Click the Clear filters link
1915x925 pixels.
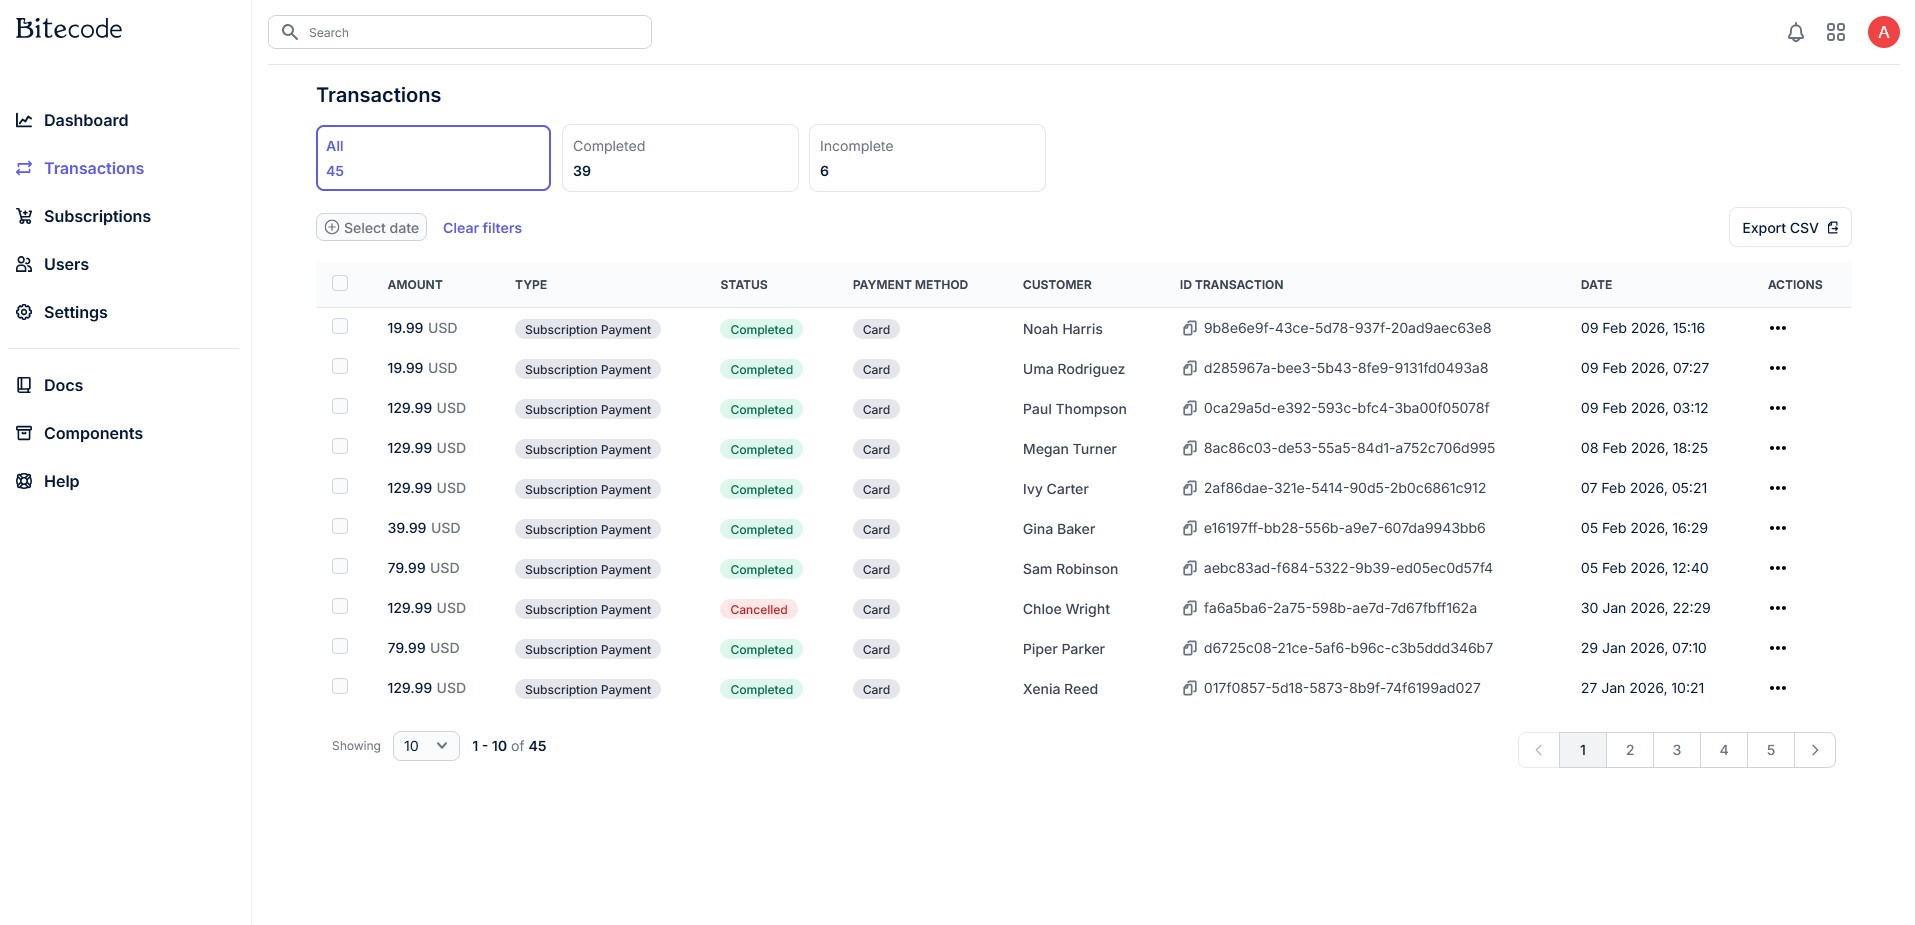[x=482, y=228]
